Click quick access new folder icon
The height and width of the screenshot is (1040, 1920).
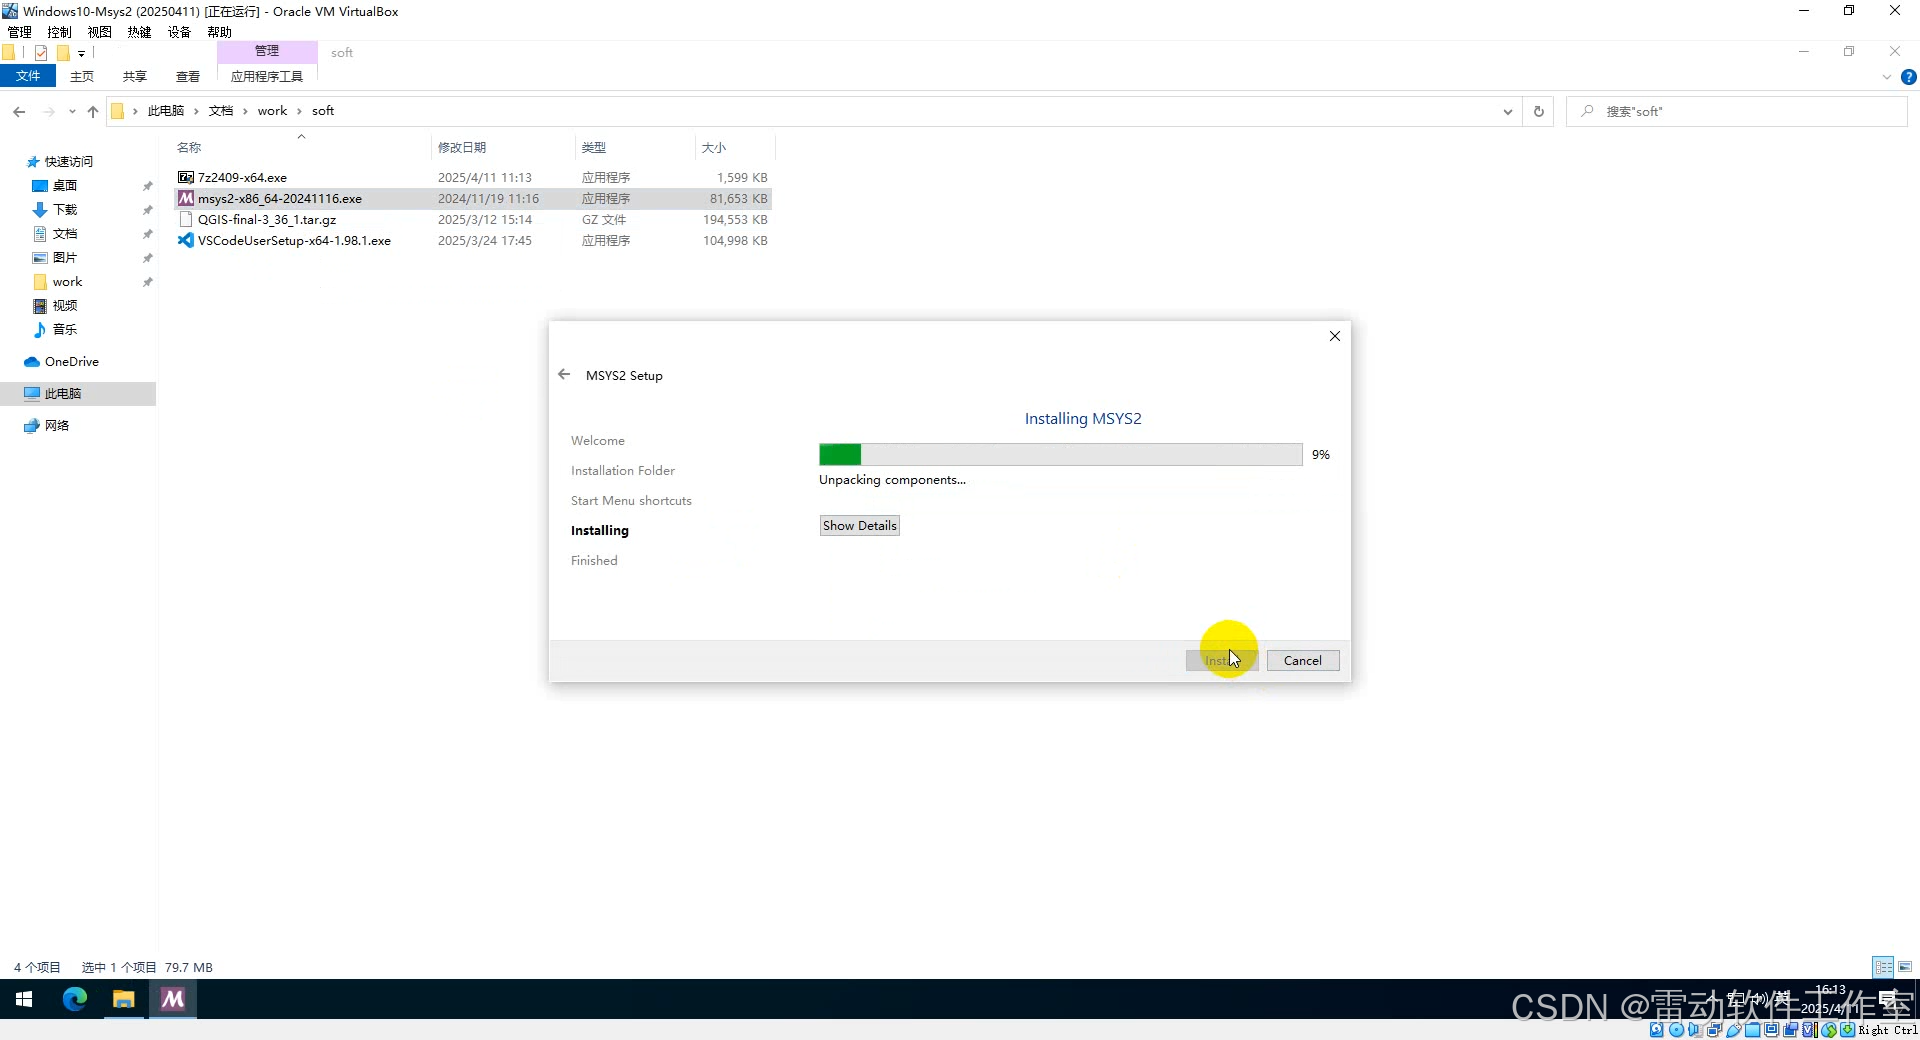click(63, 53)
